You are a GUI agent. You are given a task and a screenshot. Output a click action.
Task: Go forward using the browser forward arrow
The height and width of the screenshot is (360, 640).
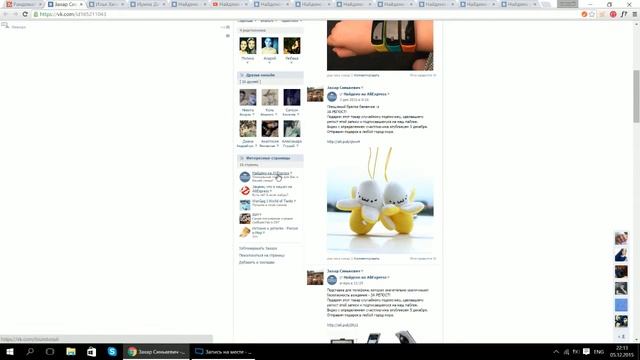(x=15, y=14)
